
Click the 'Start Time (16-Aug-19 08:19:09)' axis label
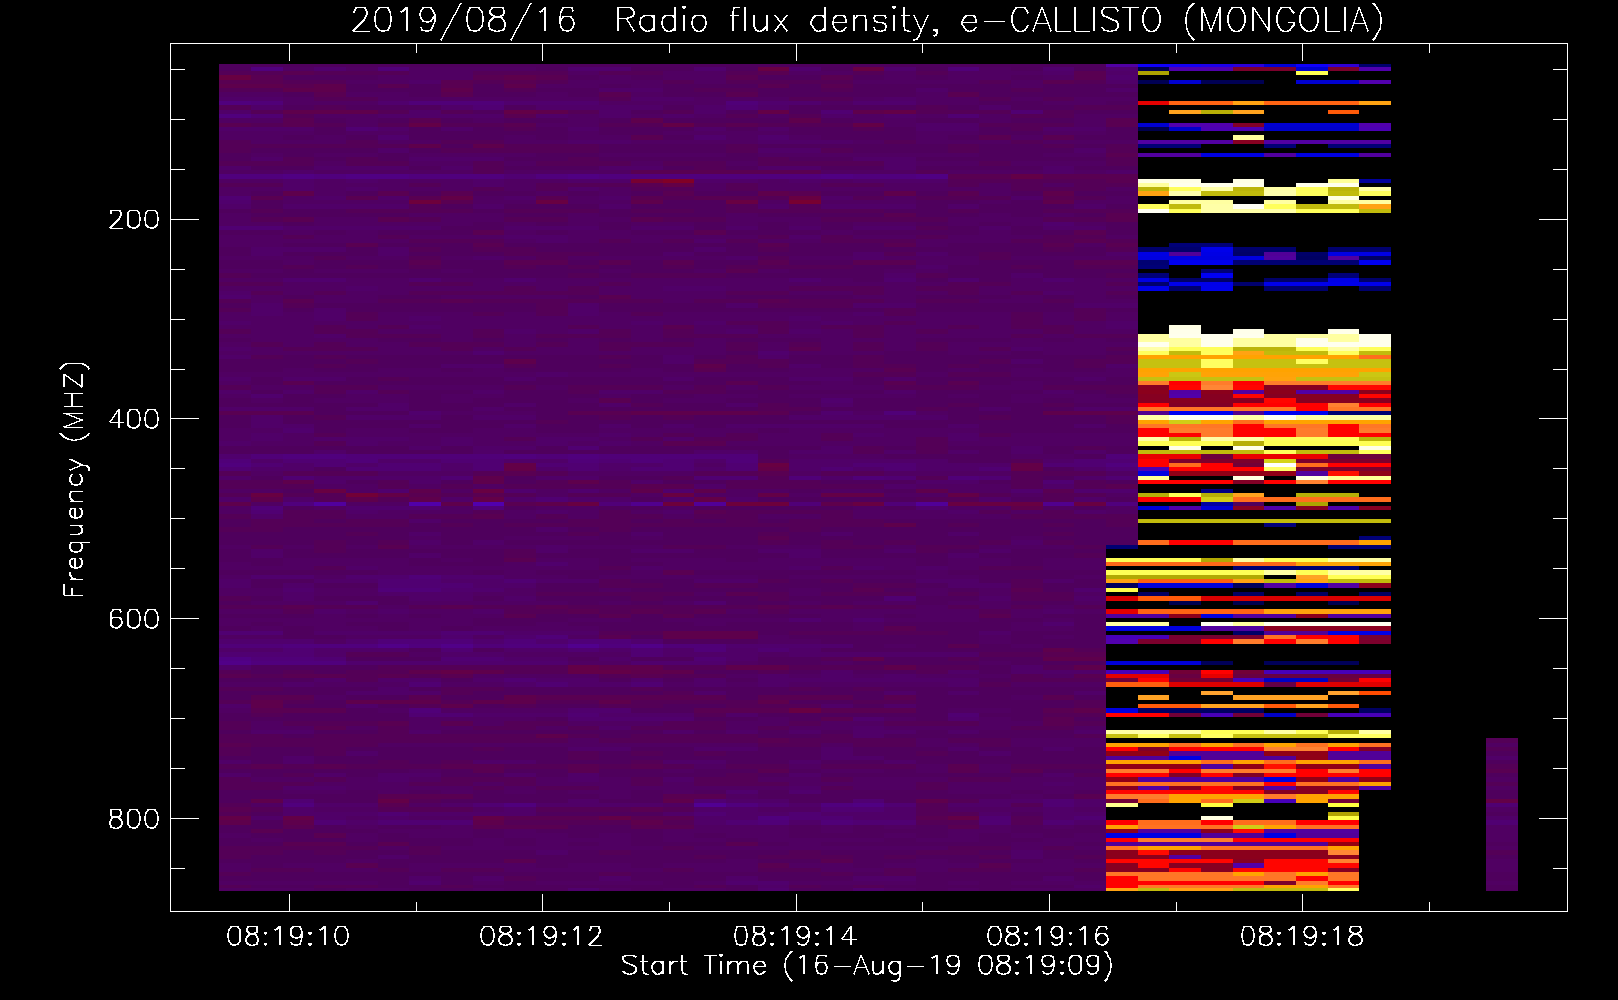[x=867, y=966]
